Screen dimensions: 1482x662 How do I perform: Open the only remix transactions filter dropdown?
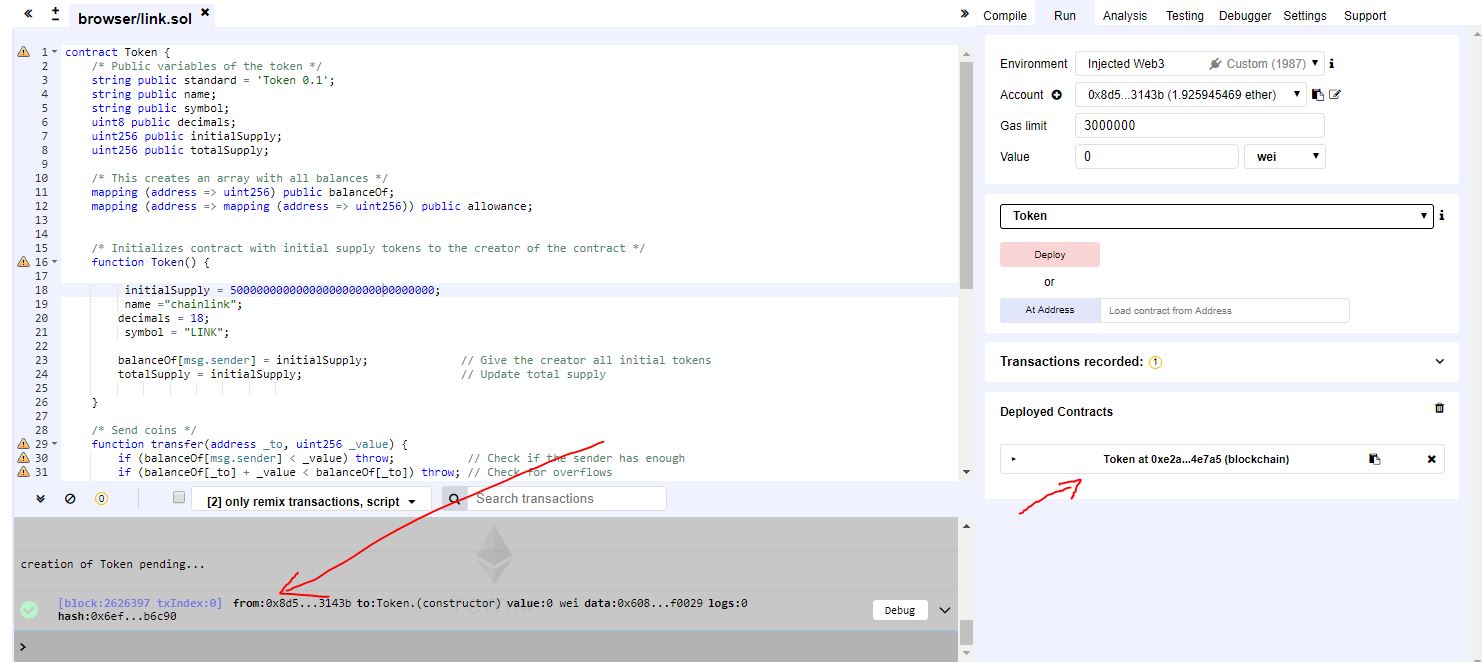(311, 501)
